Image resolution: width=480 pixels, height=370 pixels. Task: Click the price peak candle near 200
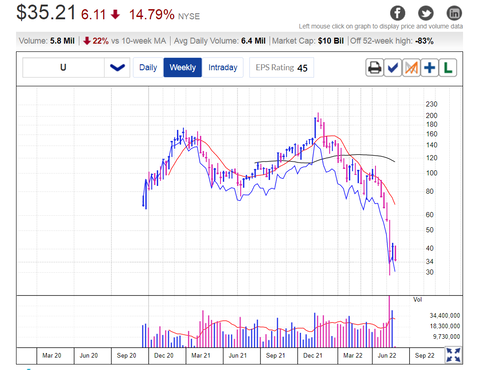click(x=318, y=117)
